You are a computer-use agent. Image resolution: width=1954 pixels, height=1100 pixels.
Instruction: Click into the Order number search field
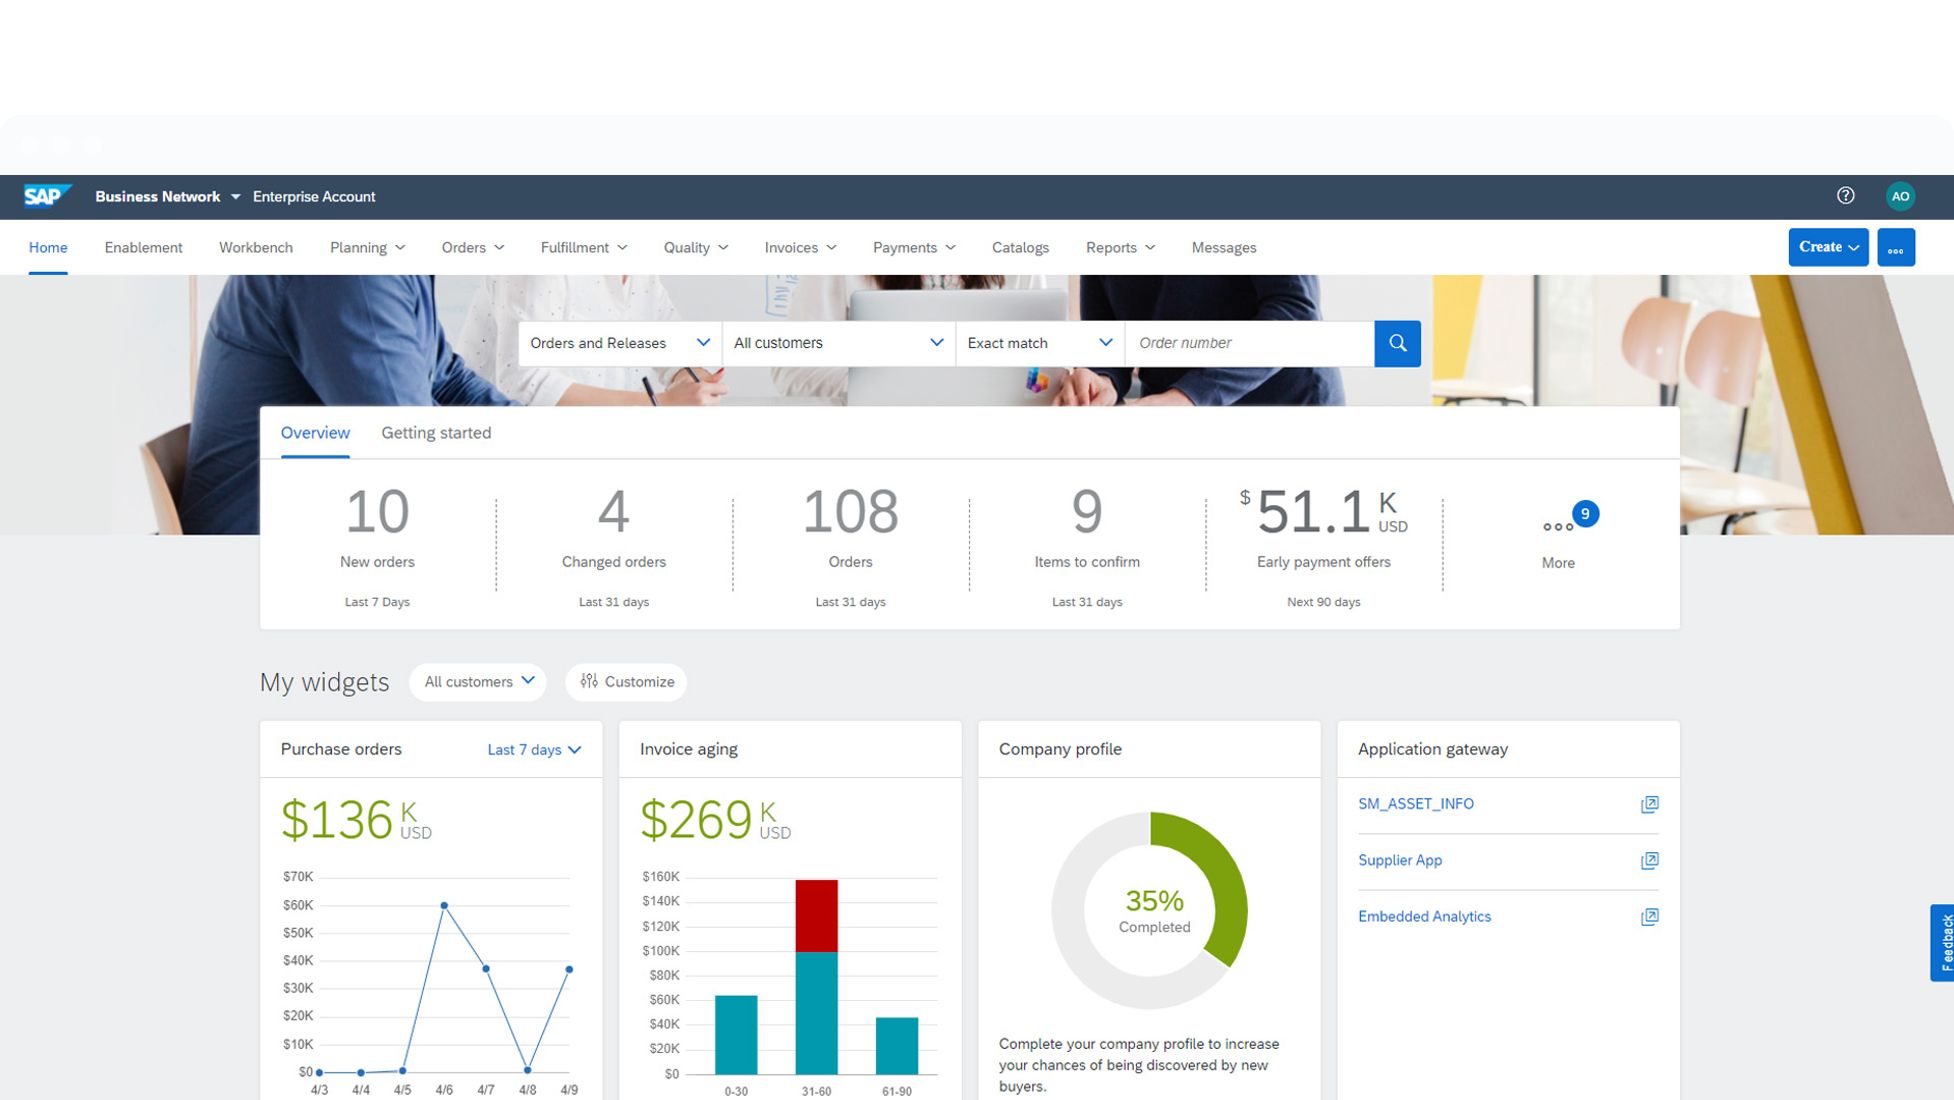coord(1249,343)
